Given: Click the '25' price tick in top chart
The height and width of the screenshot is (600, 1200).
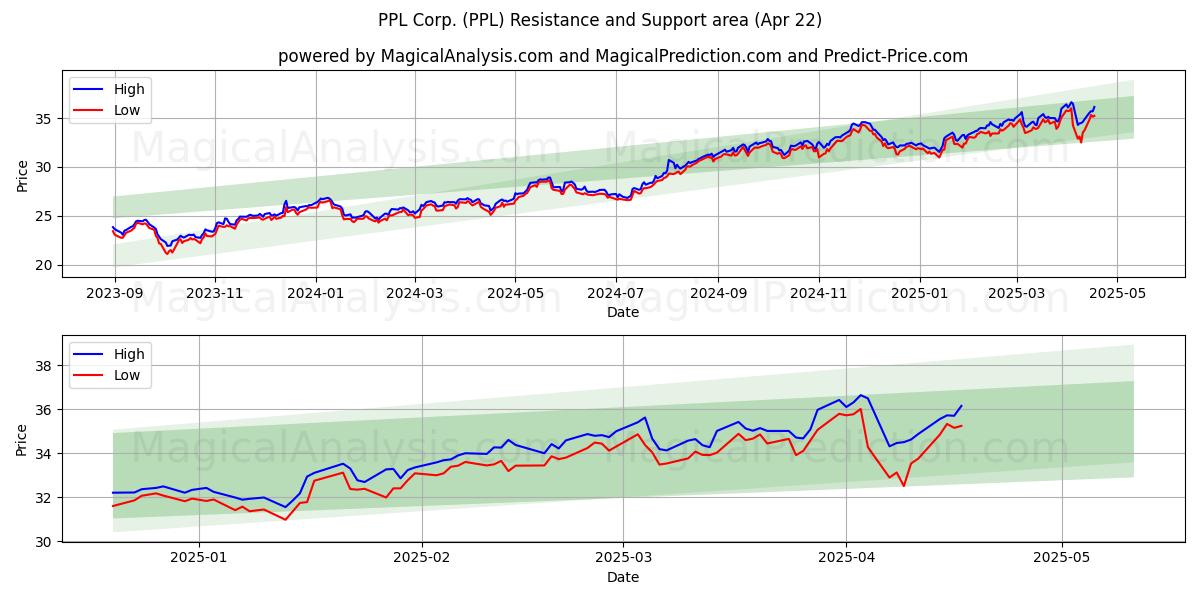Looking at the screenshot, I should click(x=45, y=216).
